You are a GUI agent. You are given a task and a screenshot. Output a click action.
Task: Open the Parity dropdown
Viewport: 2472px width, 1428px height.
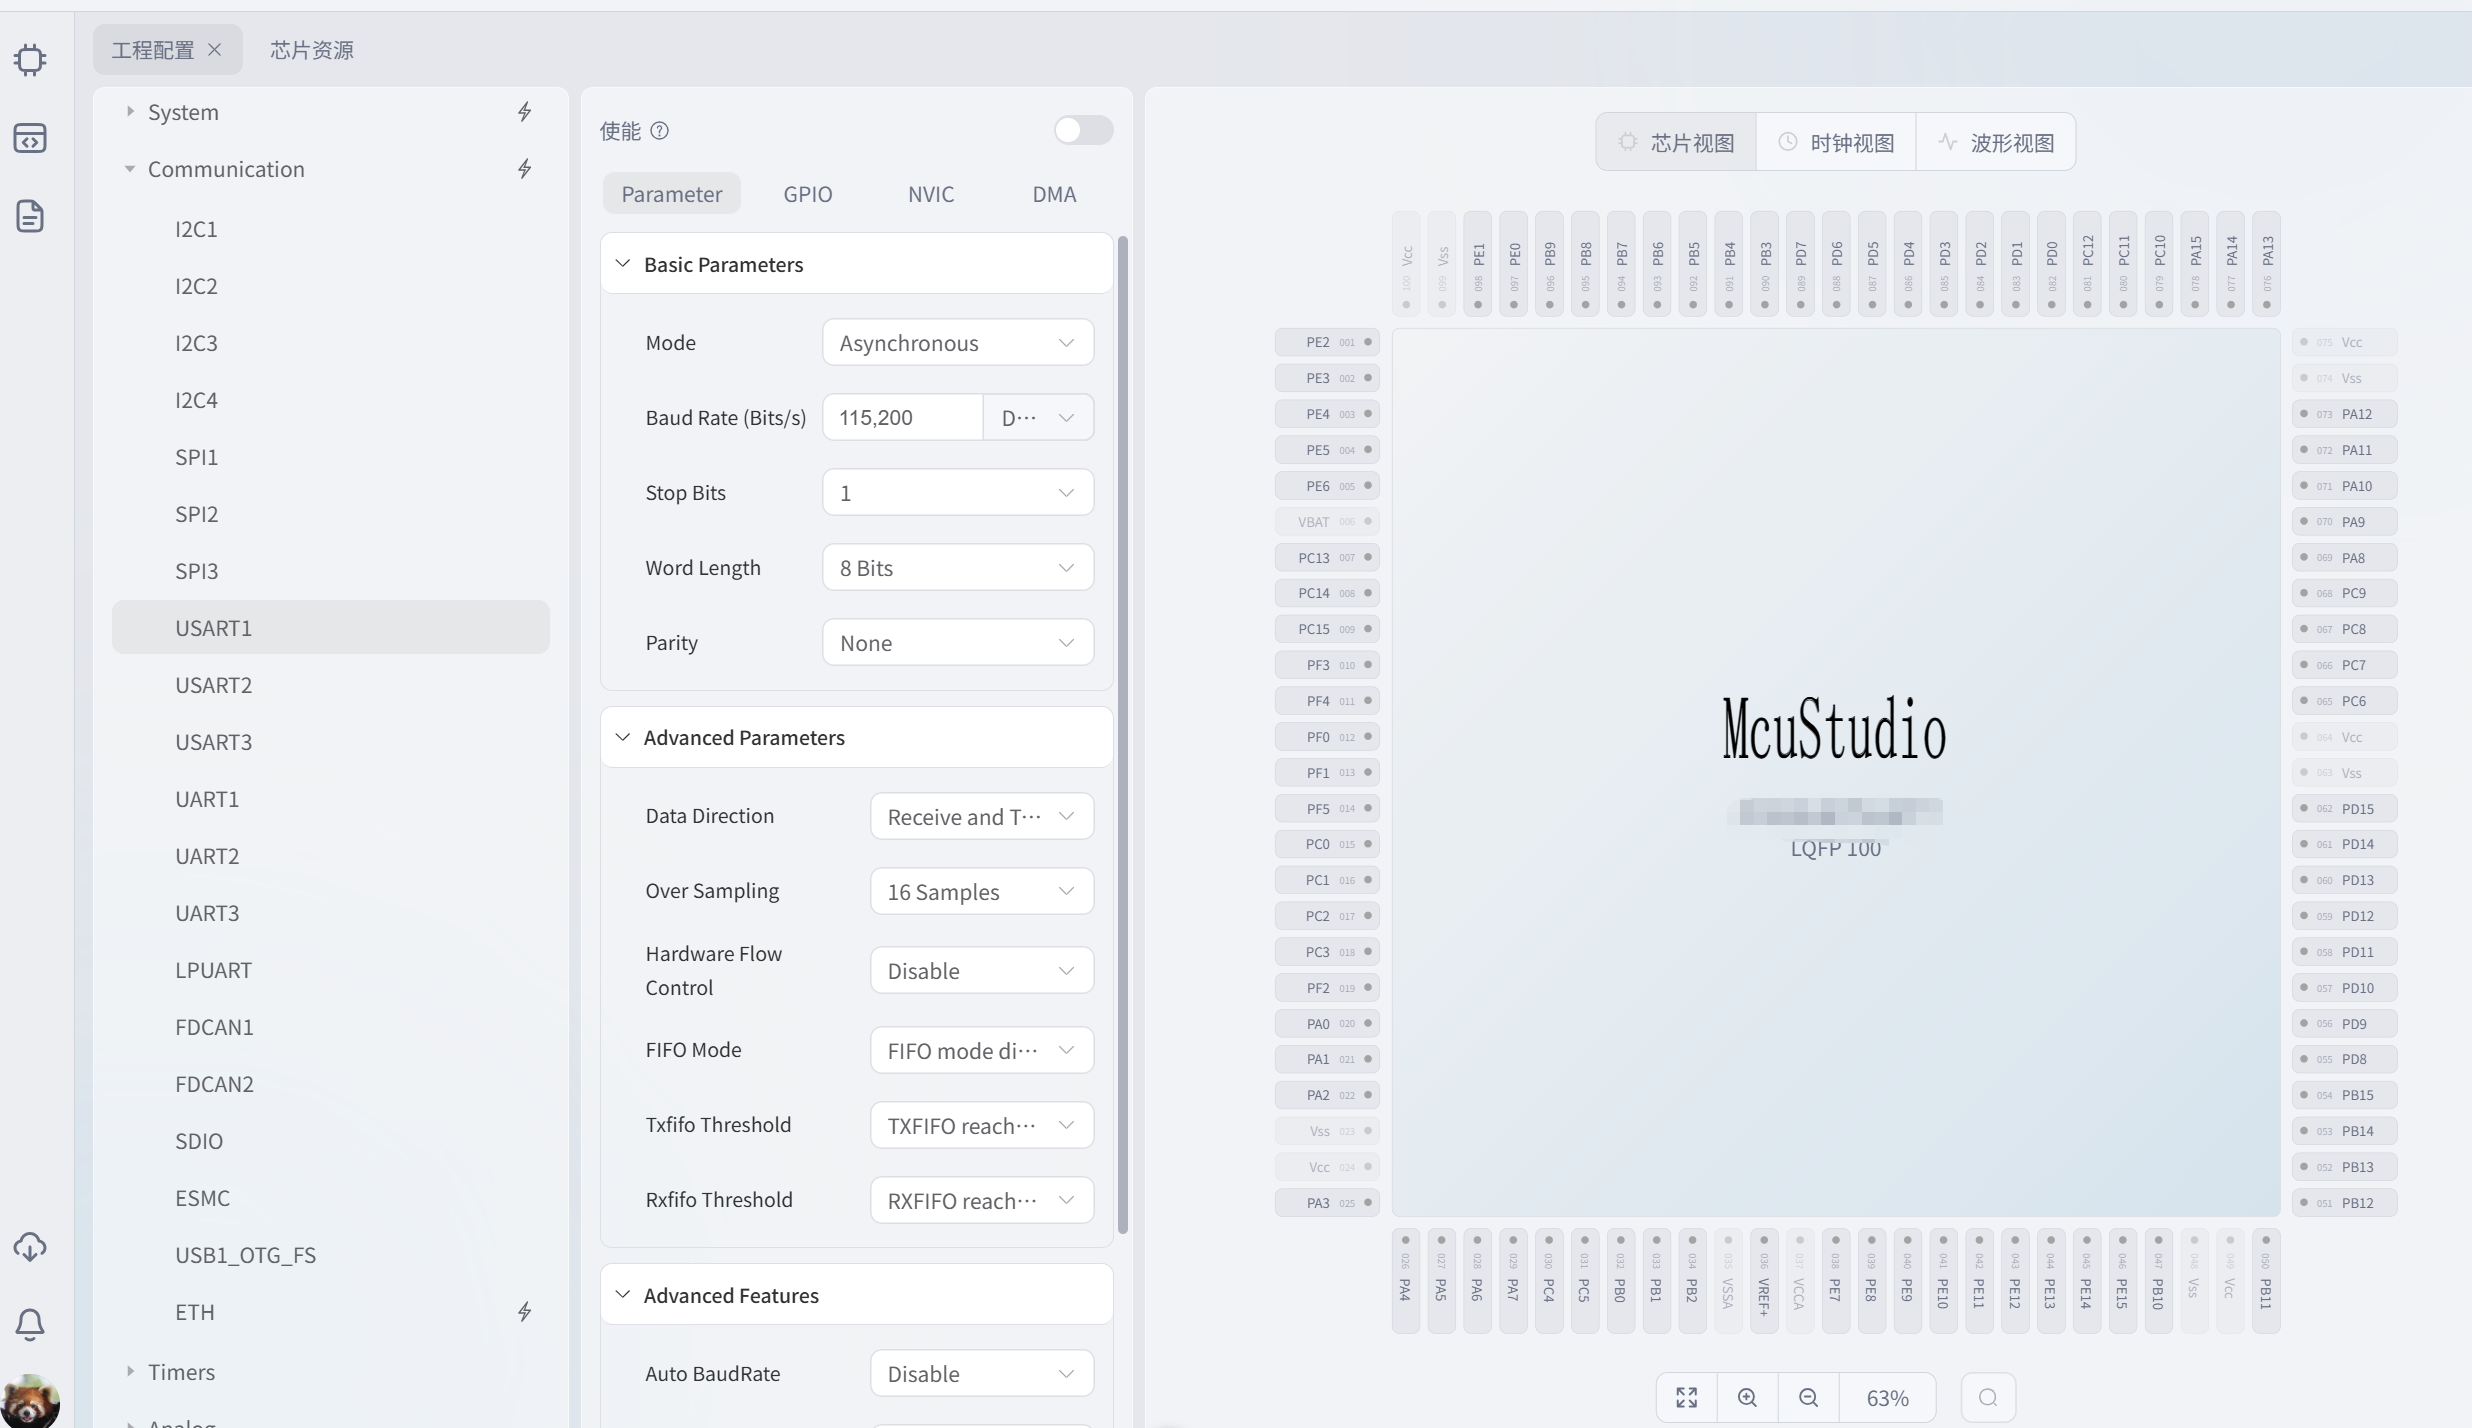(957, 643)
